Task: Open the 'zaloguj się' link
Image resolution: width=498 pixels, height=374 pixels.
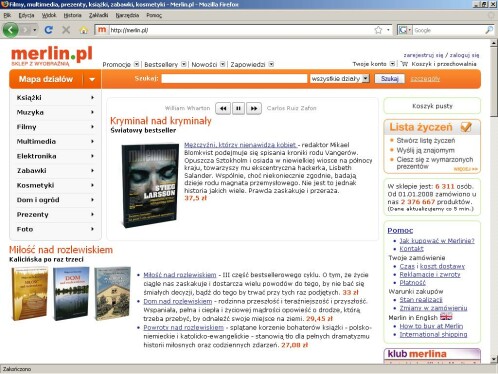Action: (x=464, y=55)
